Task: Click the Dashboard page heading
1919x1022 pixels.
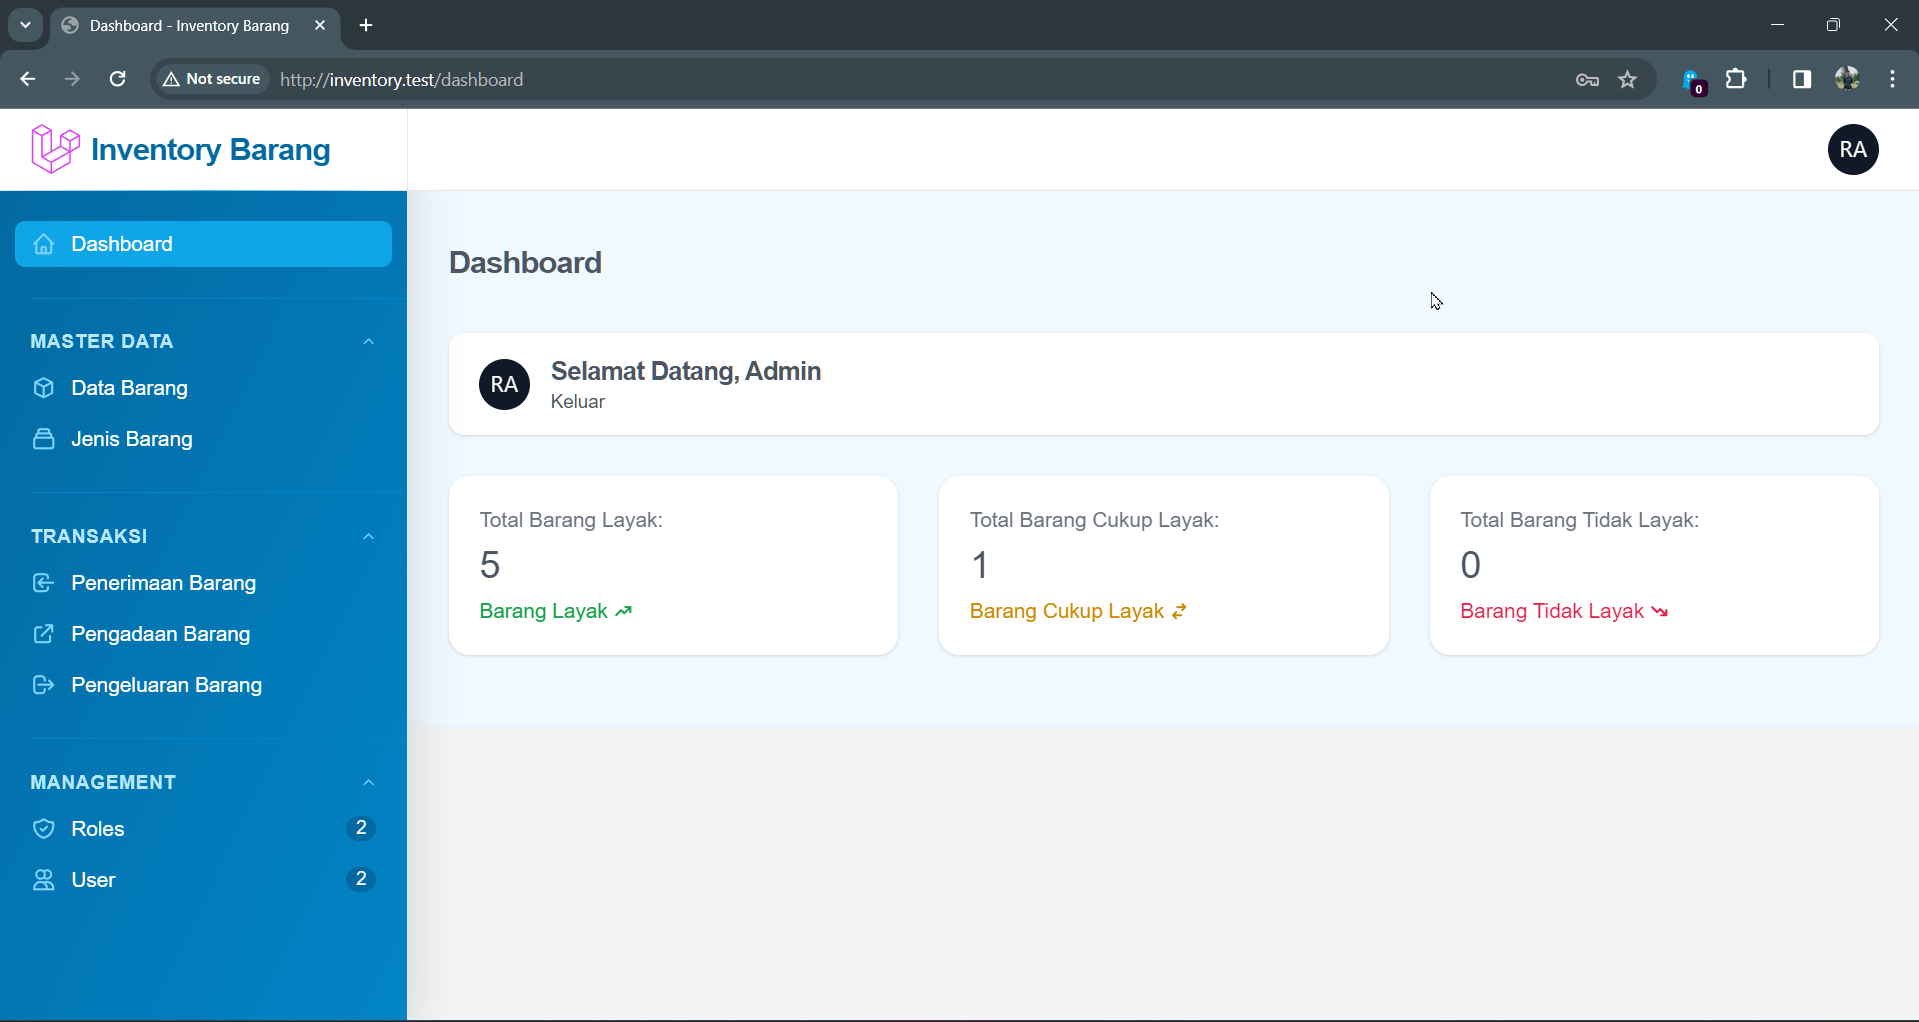Action: pyautogui.click(x=526, y=263)
